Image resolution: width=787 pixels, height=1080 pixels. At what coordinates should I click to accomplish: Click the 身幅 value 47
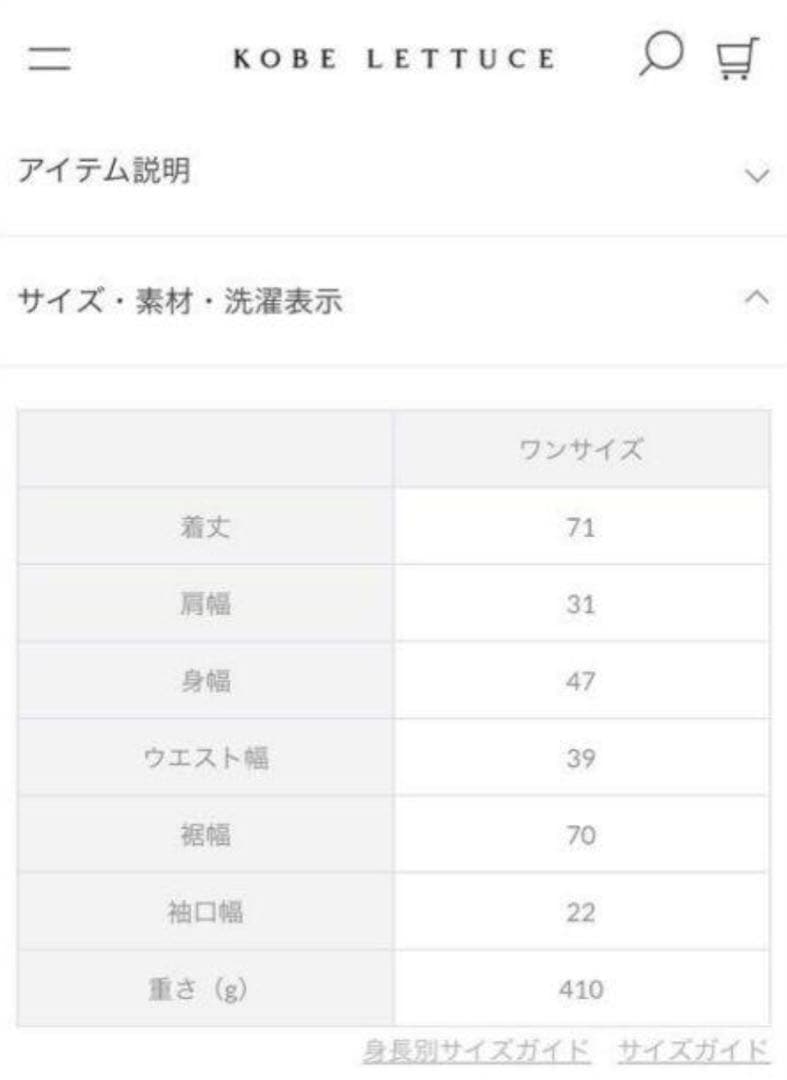[581, 681]
